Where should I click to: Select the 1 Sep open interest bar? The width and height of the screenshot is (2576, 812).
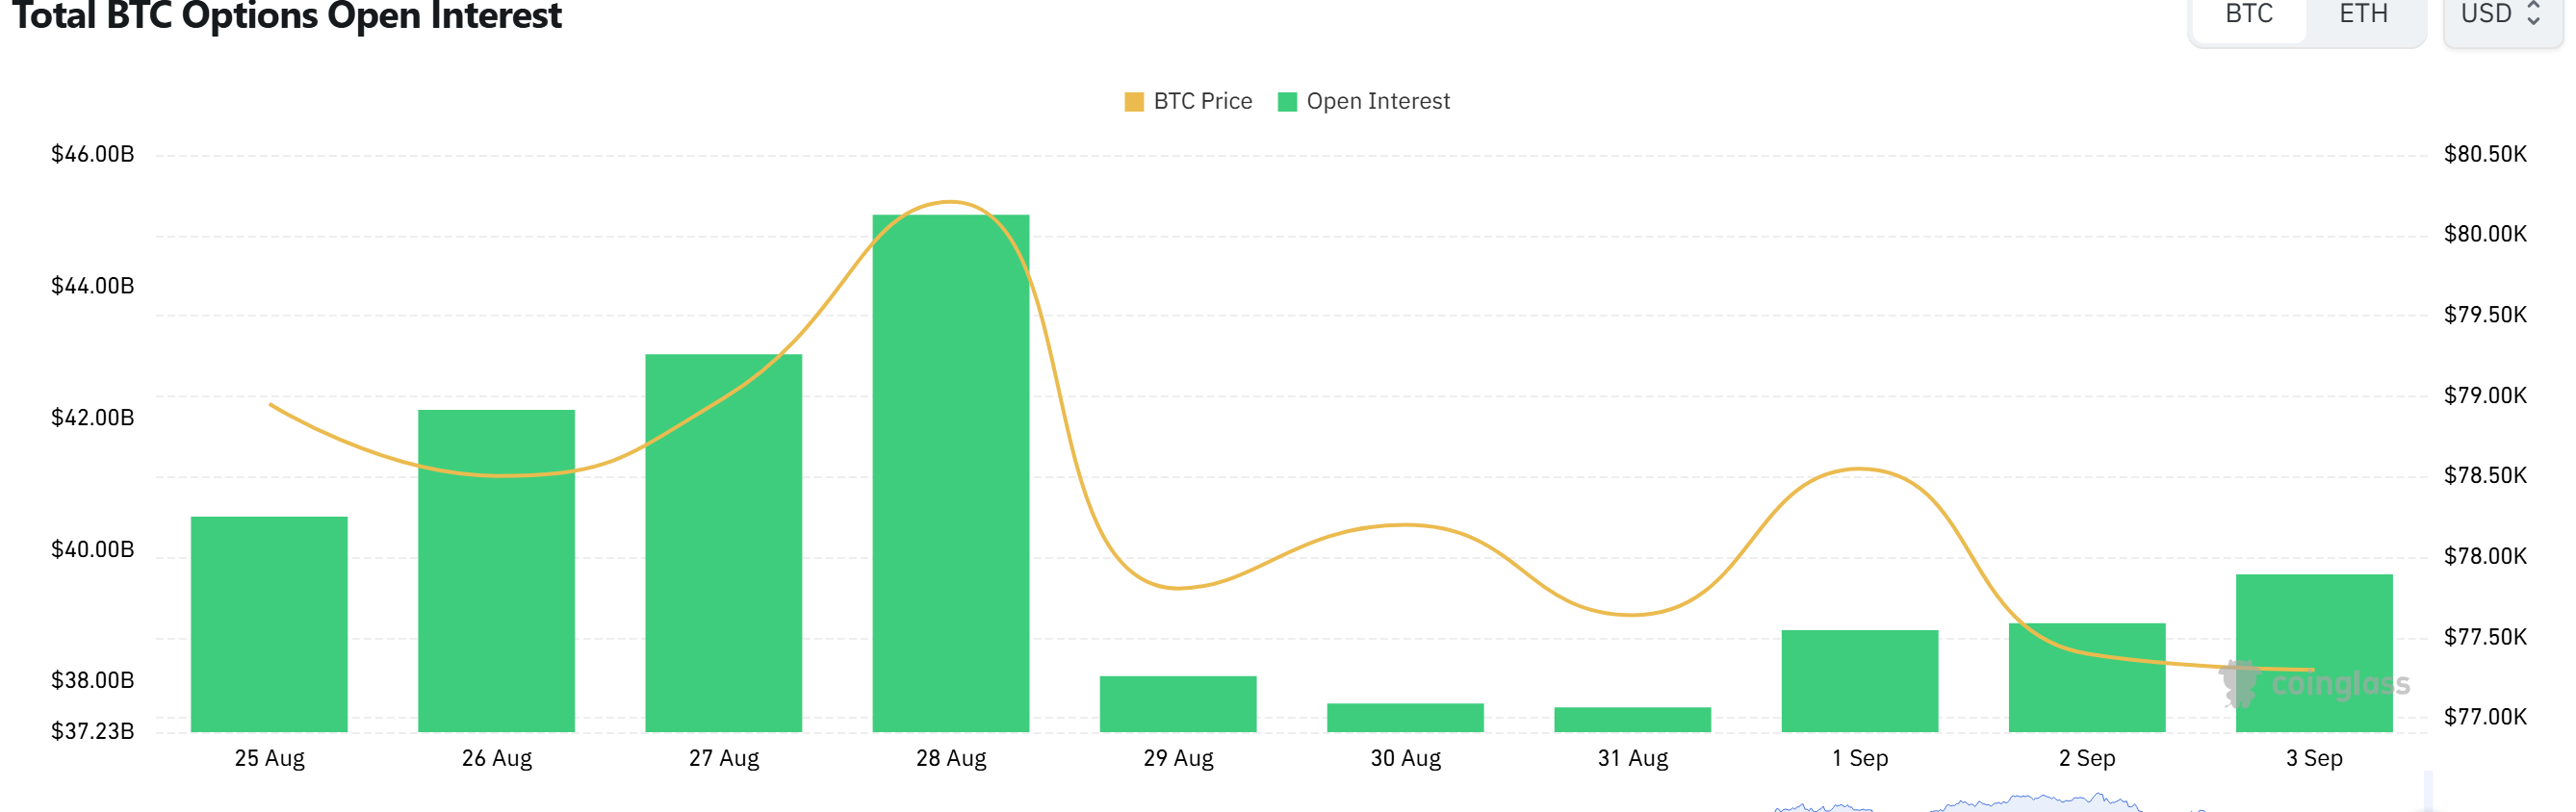point(1860,681)
